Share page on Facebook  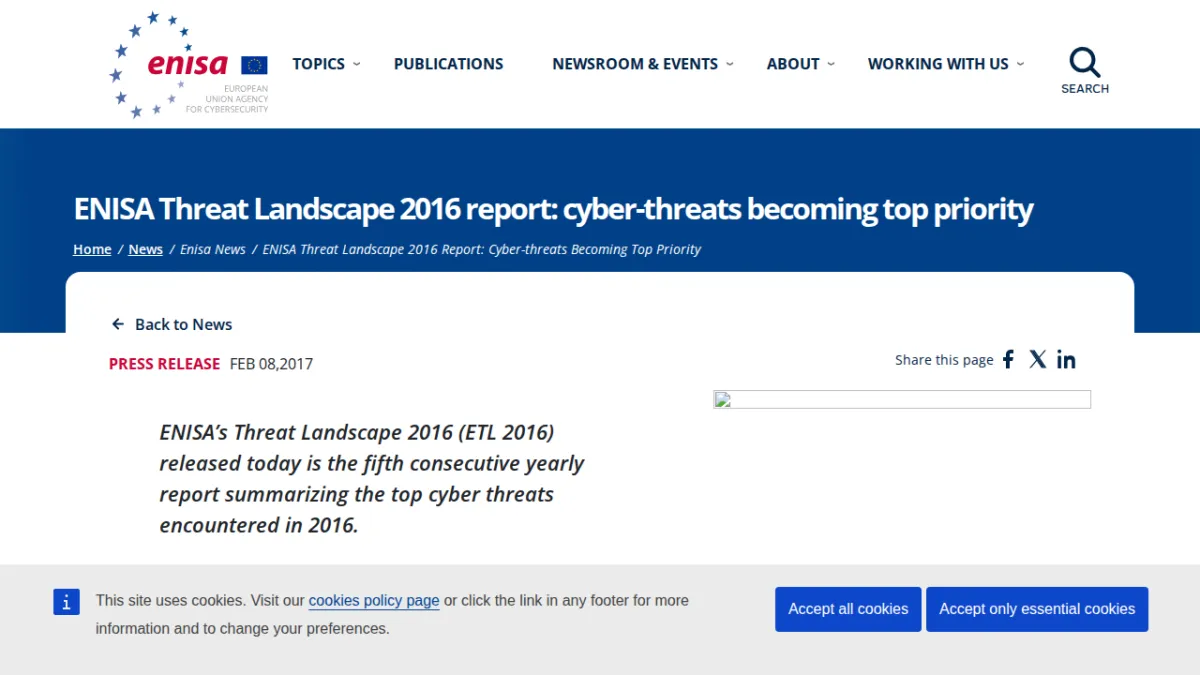[x=1008, y=360]
